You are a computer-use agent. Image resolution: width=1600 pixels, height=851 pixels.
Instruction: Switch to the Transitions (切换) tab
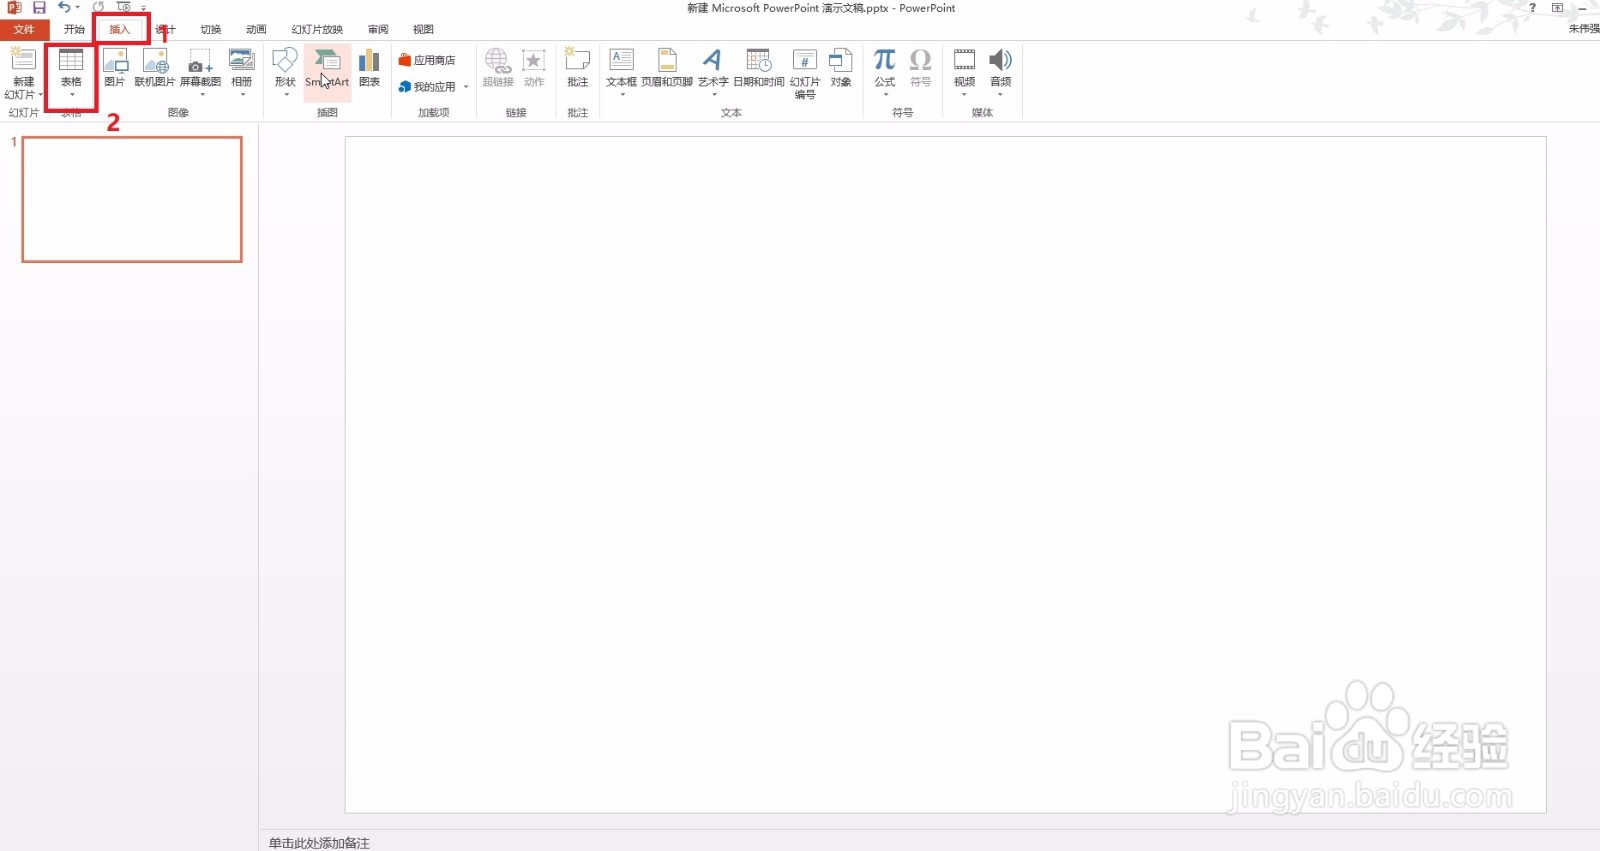[x=211, y=29]
